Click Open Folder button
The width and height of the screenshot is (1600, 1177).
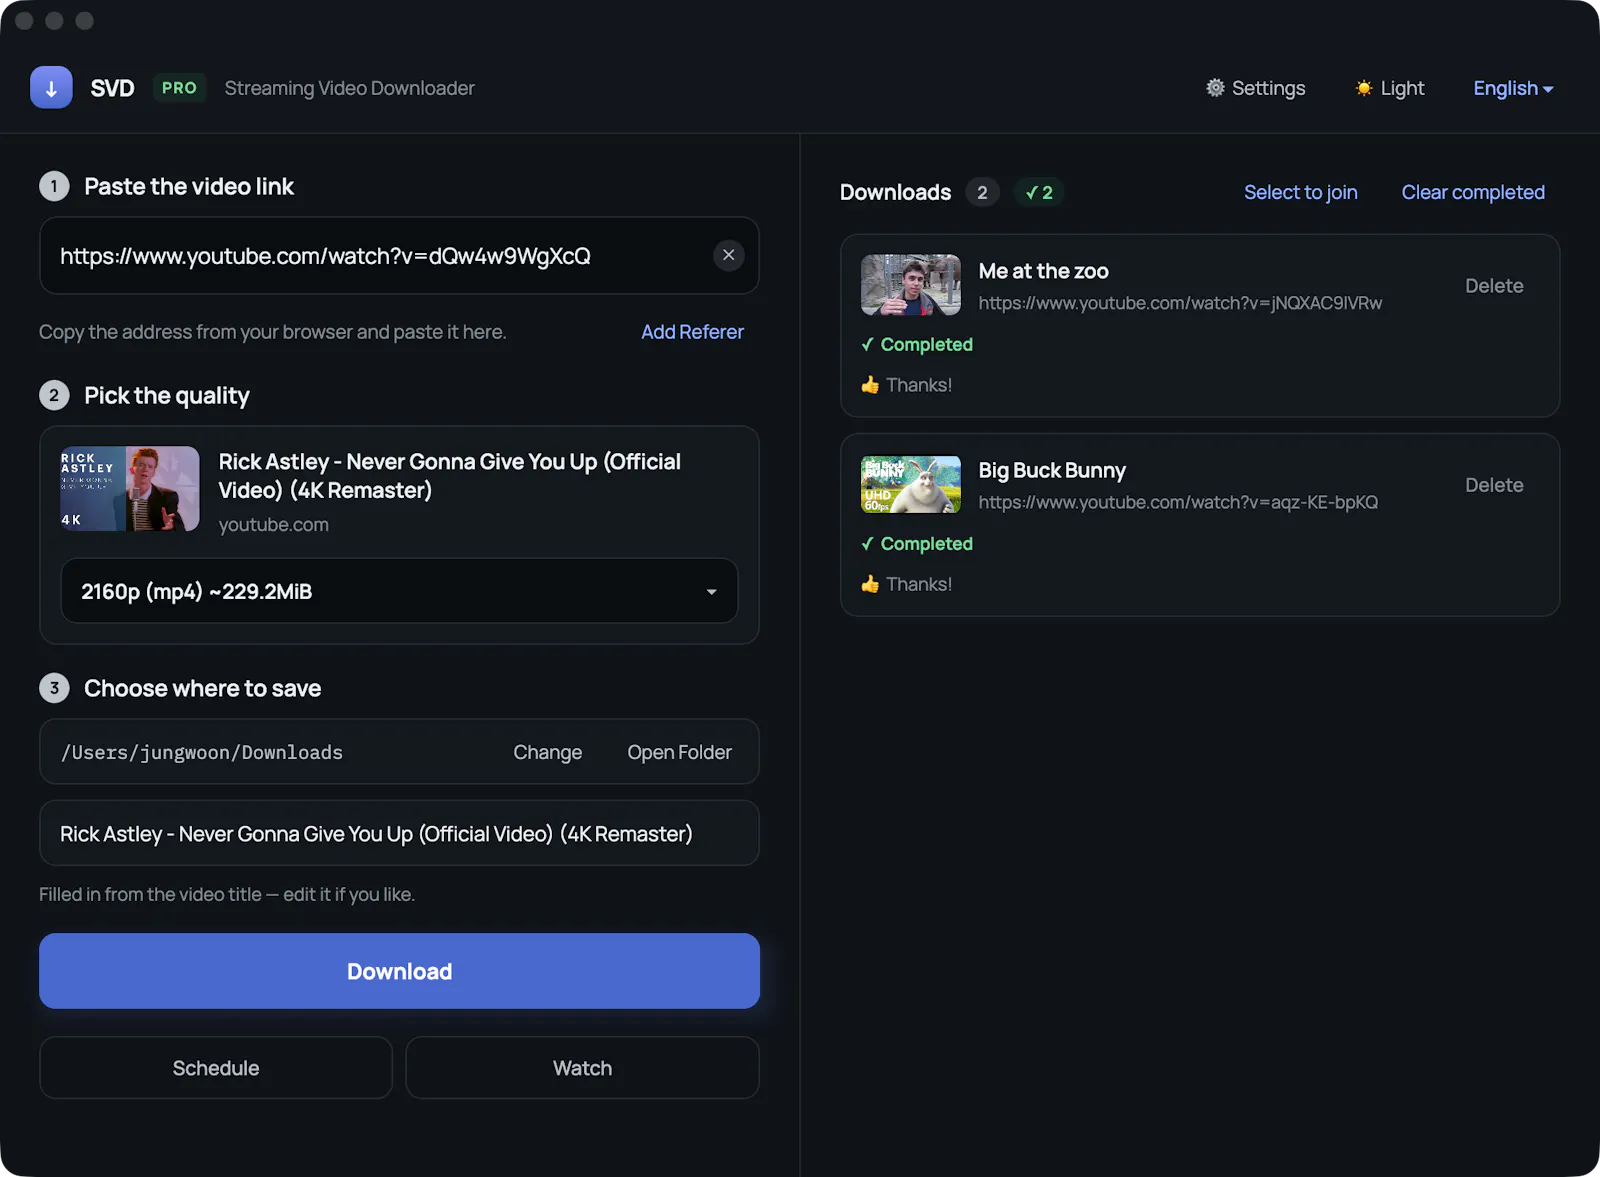tap(679, 752)
